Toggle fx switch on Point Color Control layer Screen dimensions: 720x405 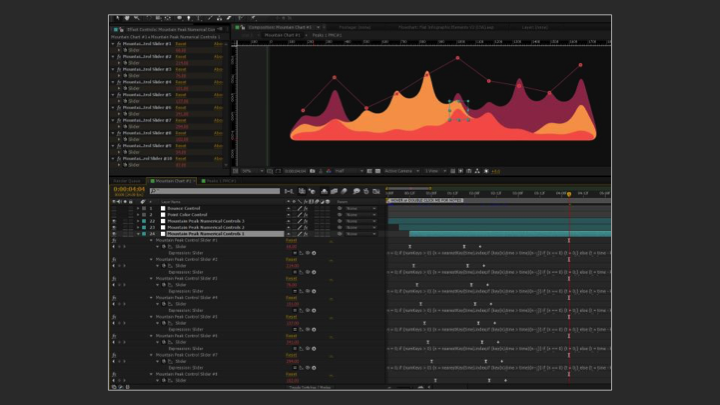305,215
